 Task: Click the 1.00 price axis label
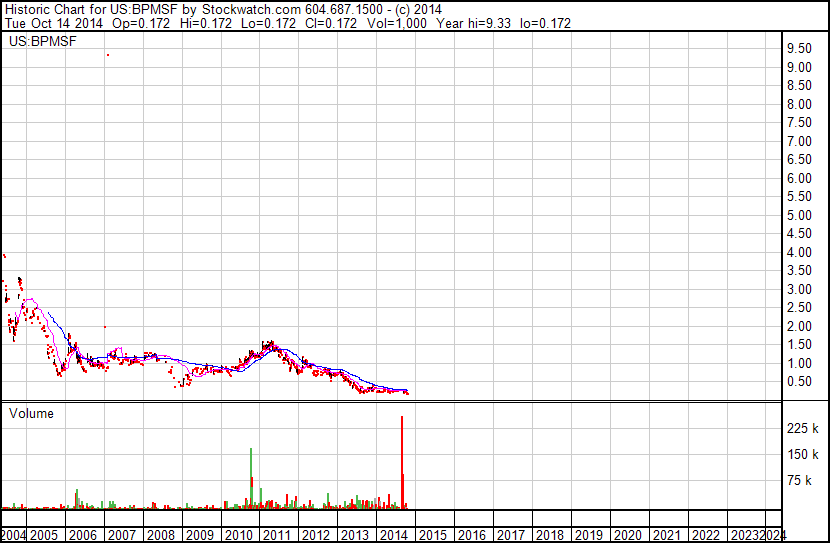pyautogui.click(x=799, y=364)
